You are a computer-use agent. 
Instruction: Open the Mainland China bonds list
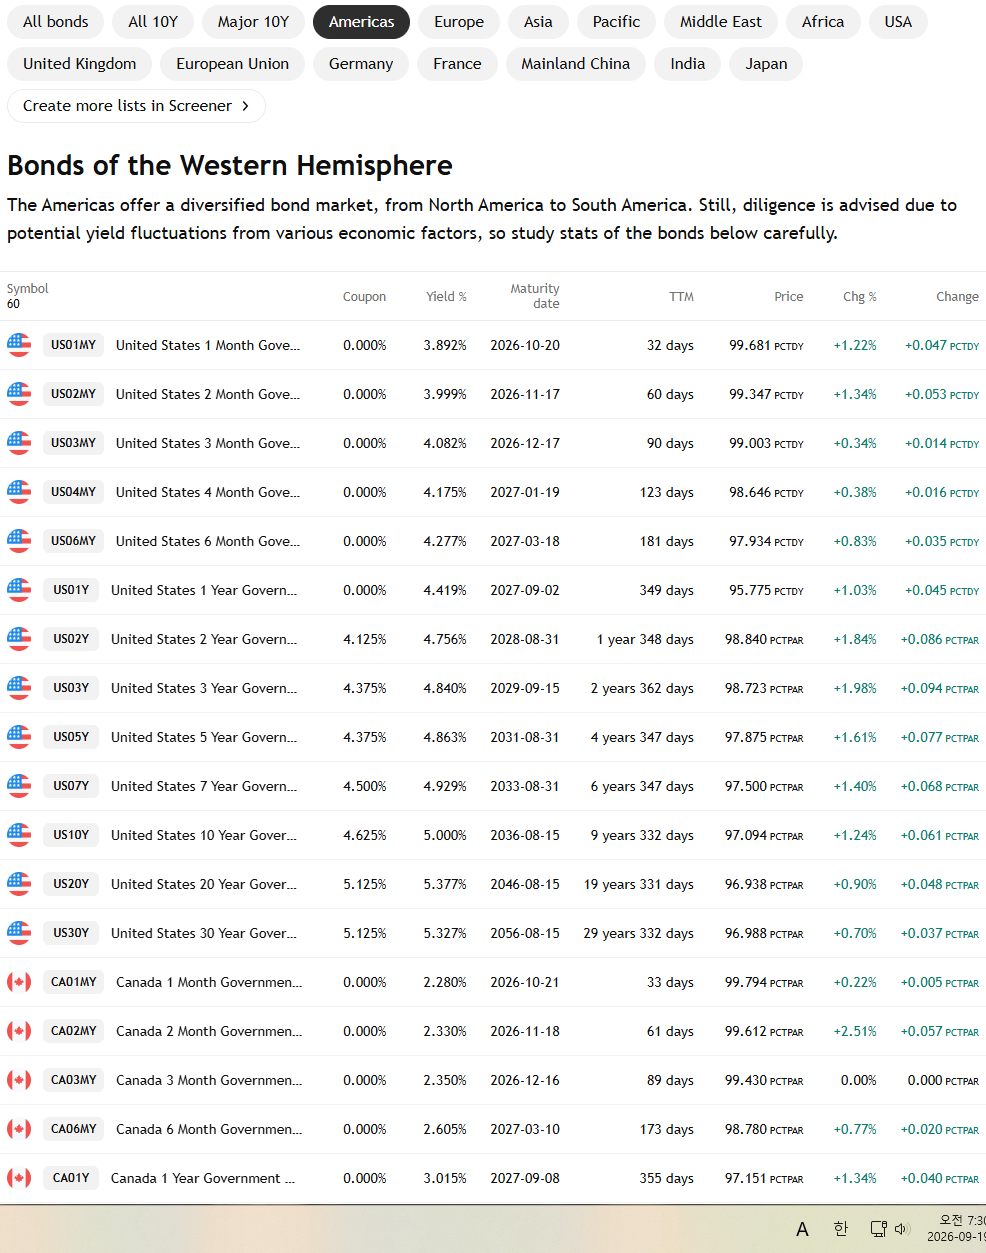click(575, 64)
